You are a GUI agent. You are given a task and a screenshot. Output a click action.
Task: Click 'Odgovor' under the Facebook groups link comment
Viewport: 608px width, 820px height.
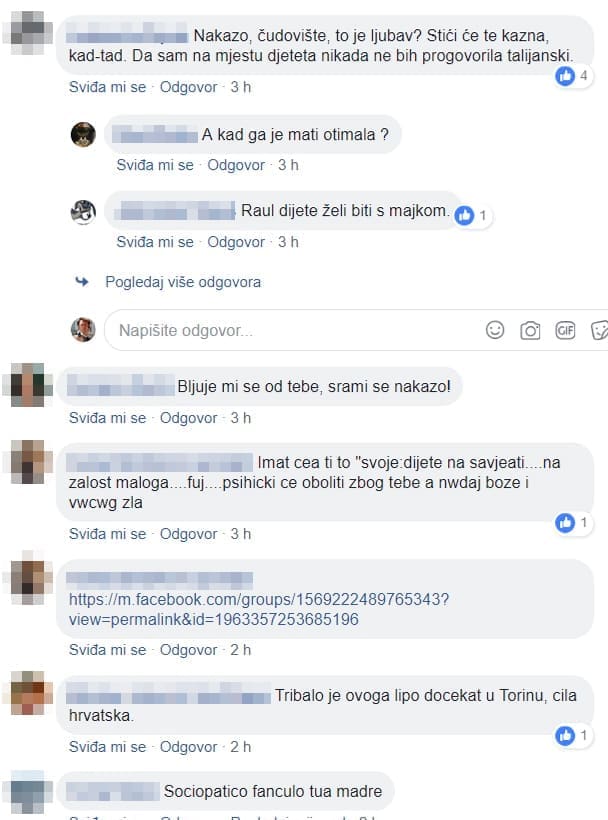point(188,650)
